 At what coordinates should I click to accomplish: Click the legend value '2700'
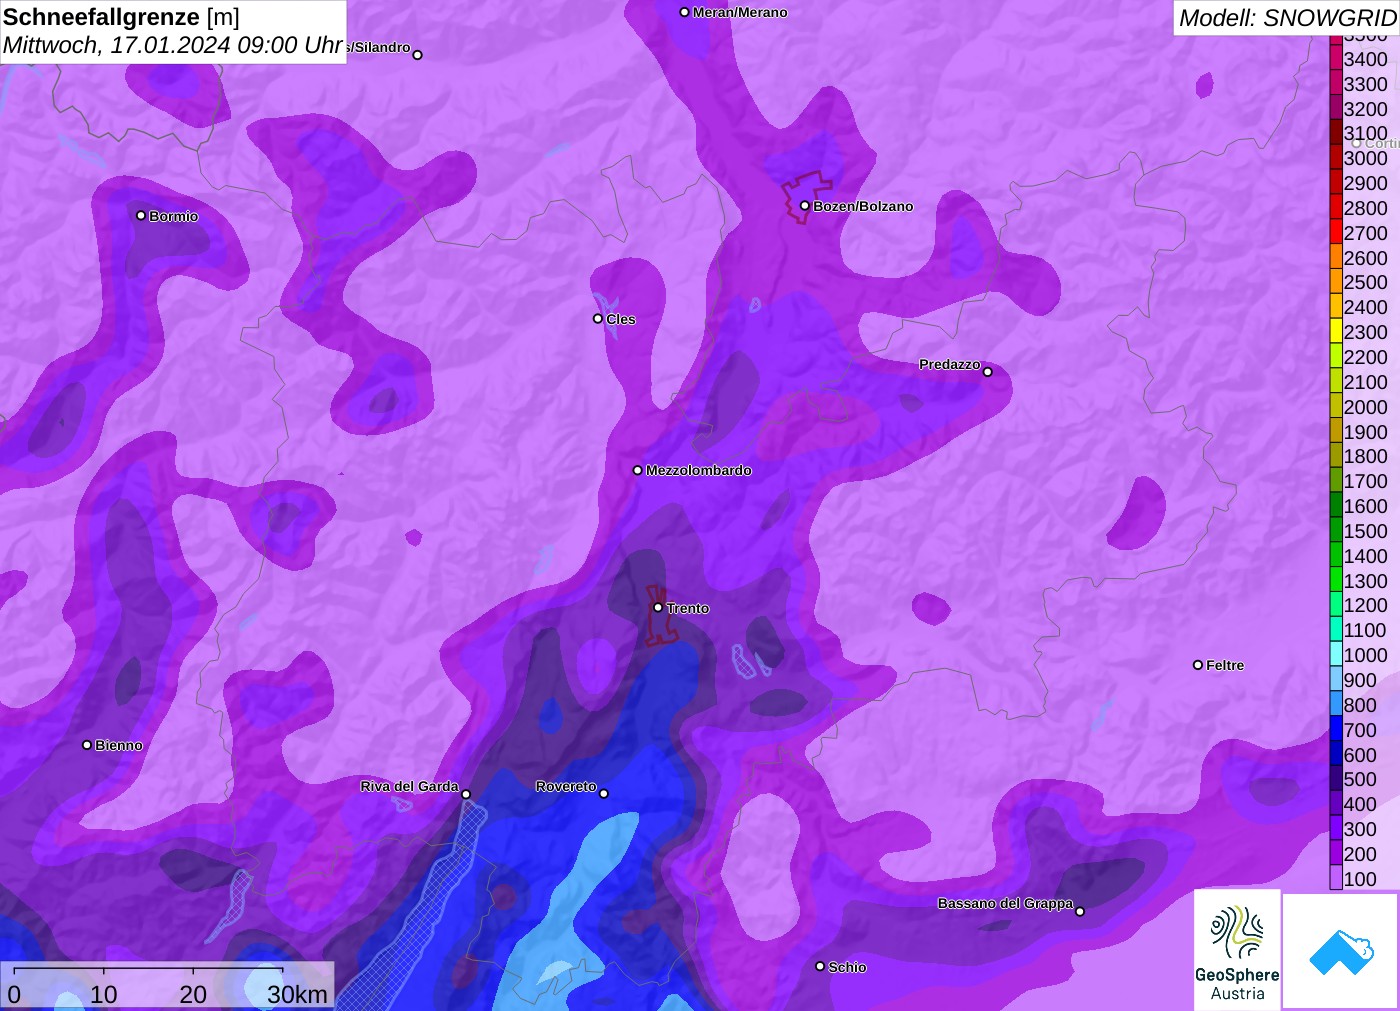pyautogui.click(x=1366, y=233)
